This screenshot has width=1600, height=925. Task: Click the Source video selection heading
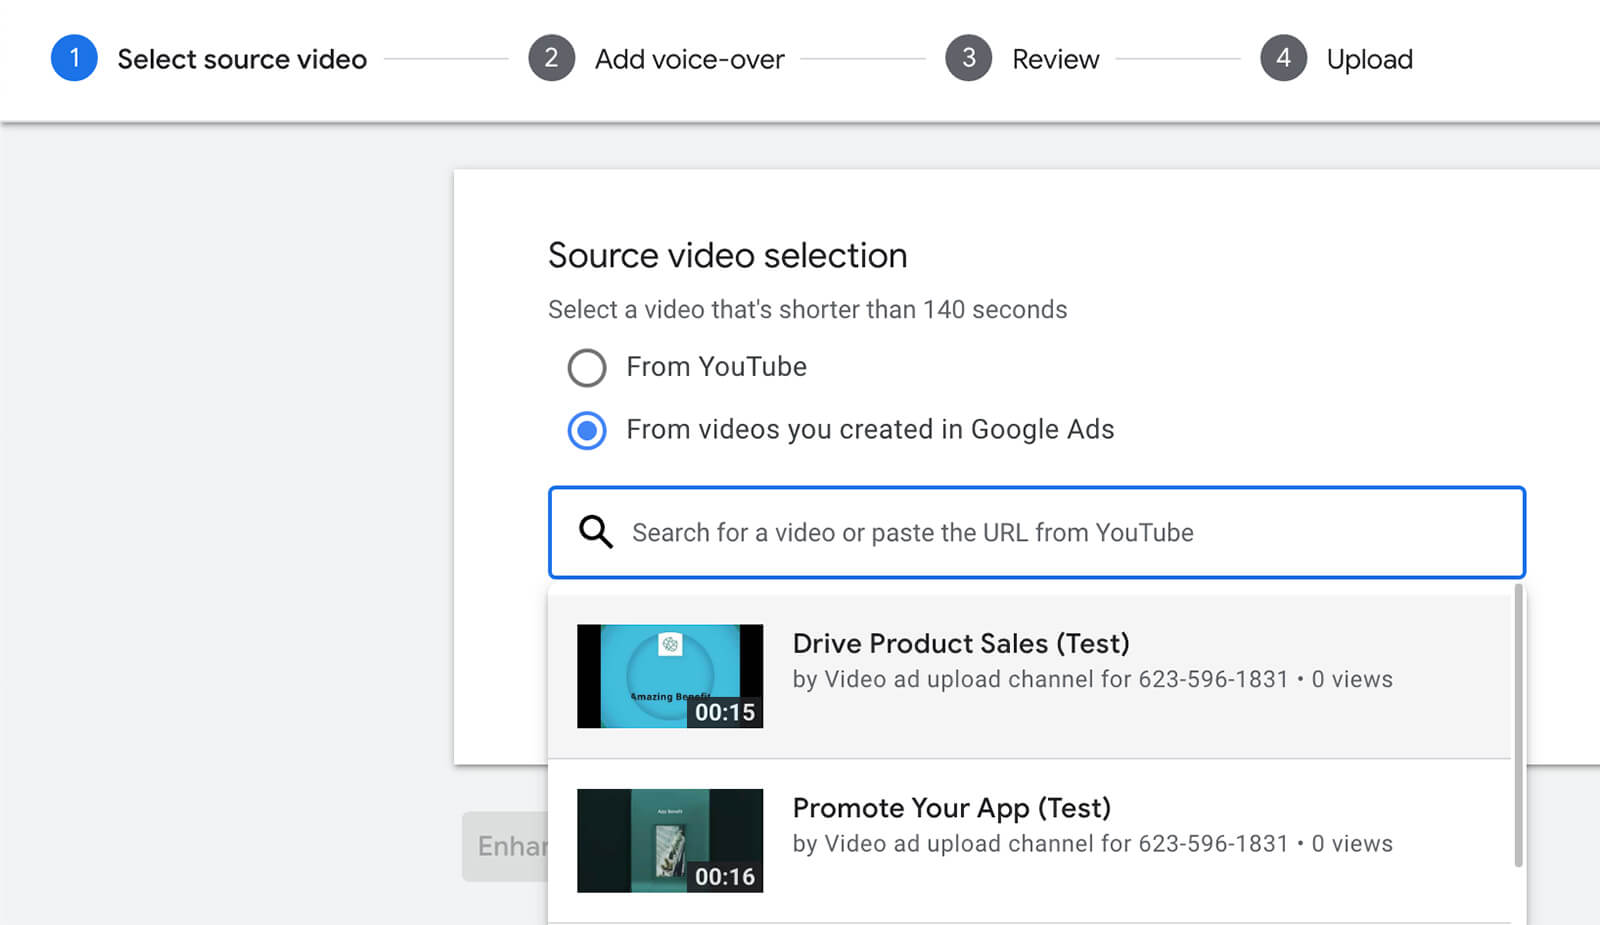(727, 256)
